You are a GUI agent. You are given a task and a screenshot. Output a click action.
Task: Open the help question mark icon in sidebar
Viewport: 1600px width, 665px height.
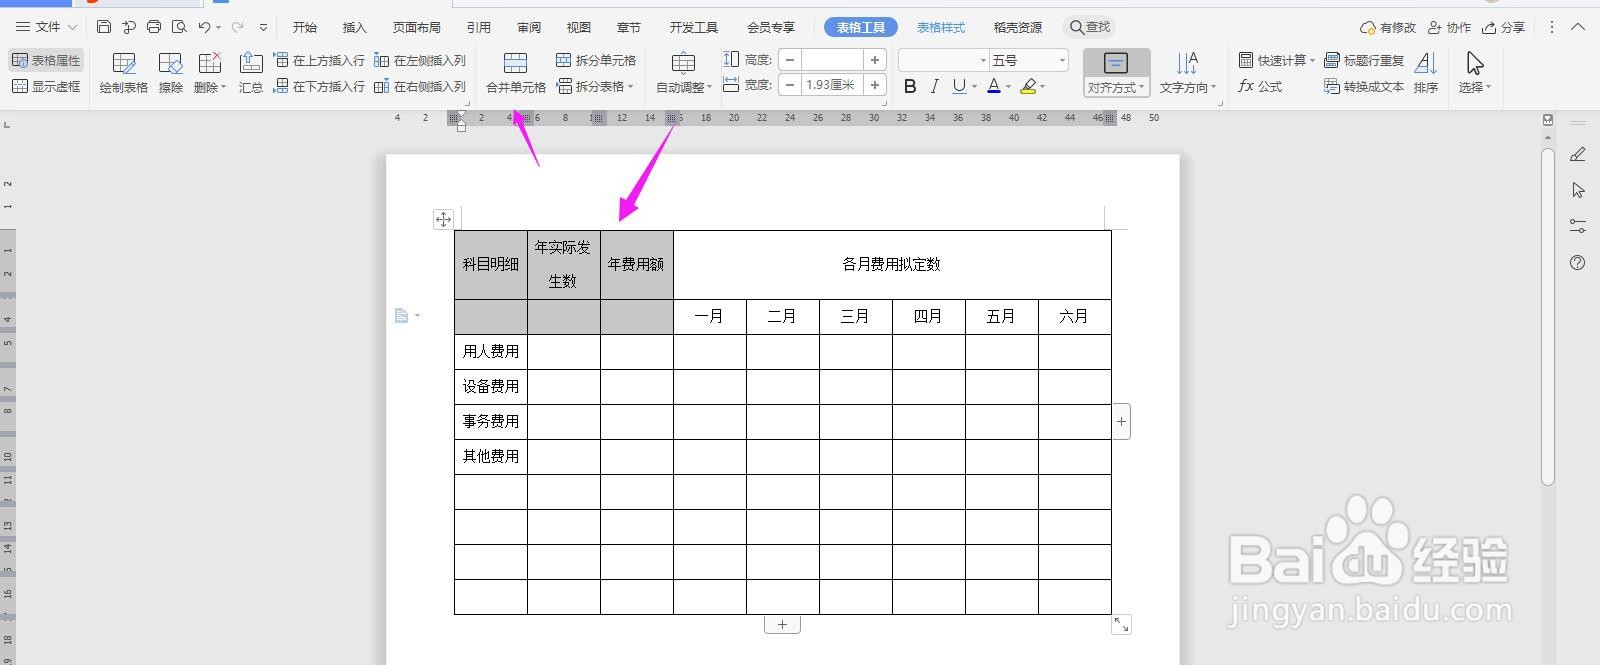1578,263
